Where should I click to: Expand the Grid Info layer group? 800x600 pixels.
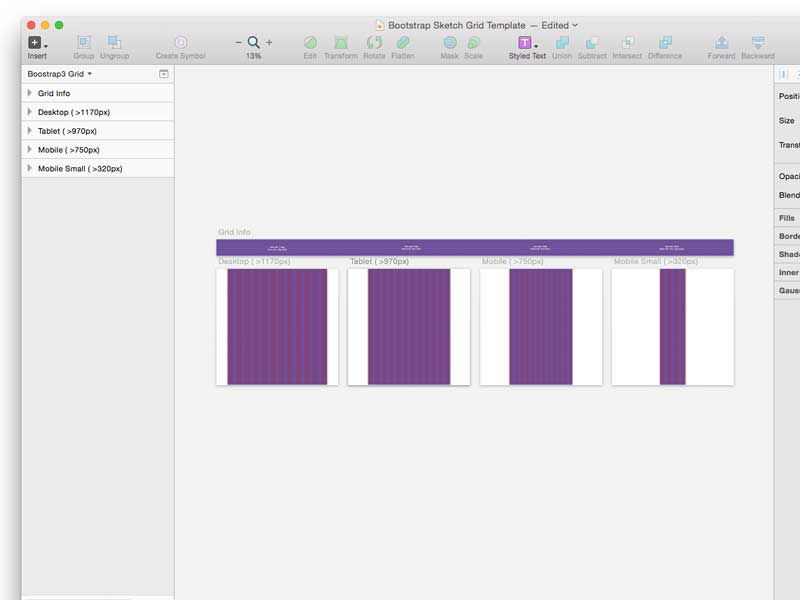coord(30,93)
